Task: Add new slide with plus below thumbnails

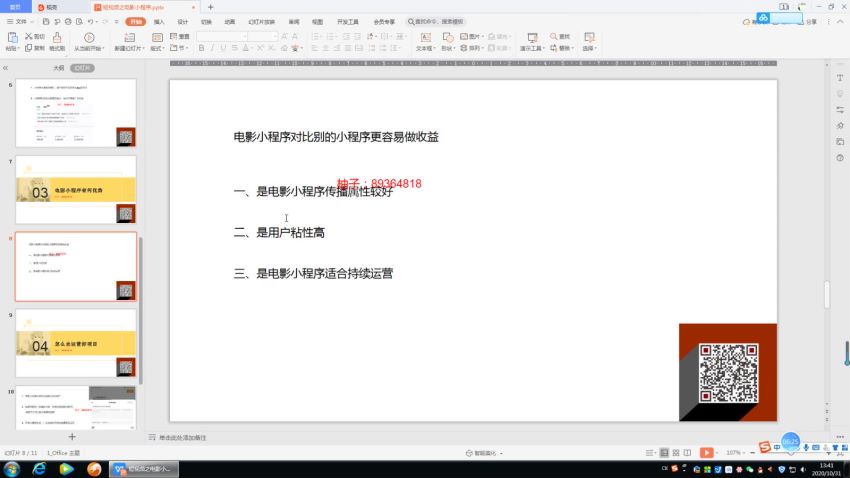Action: [72, 436]
